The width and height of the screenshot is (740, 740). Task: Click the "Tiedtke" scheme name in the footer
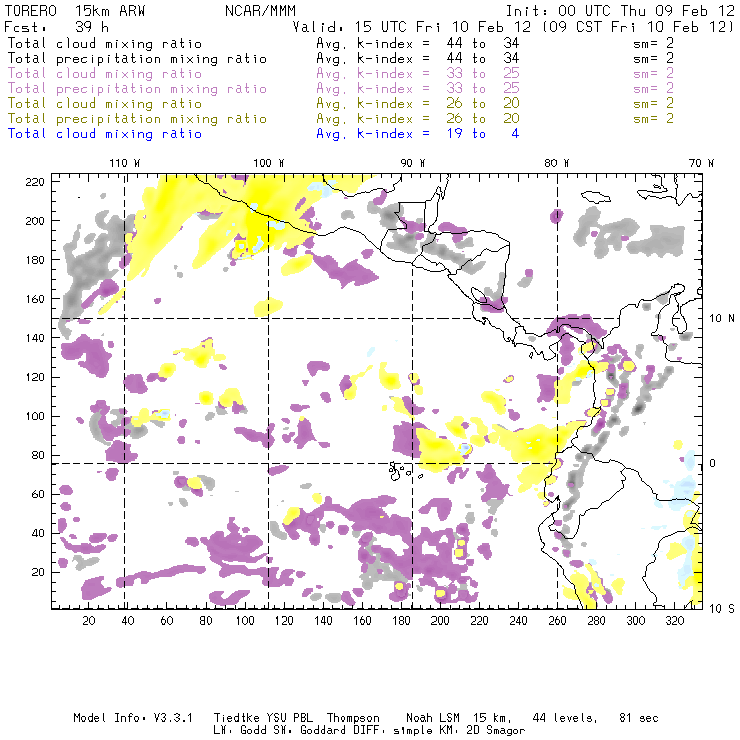pyautogui.click(x=237, y=718)
